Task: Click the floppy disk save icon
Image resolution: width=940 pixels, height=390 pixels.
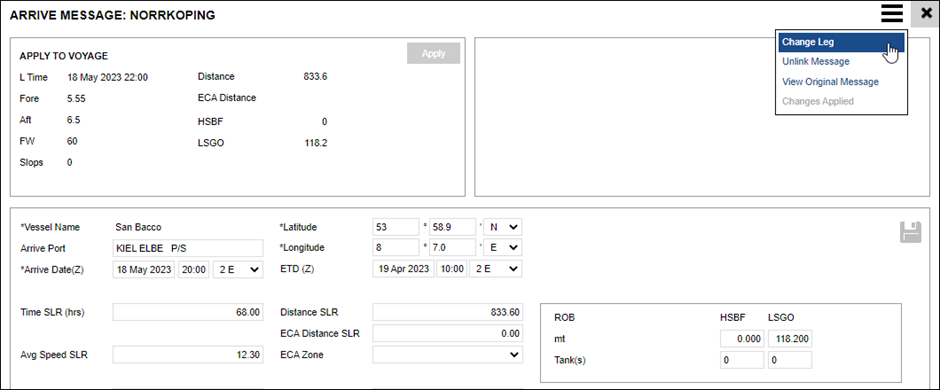Action: (x=910, y=232)
